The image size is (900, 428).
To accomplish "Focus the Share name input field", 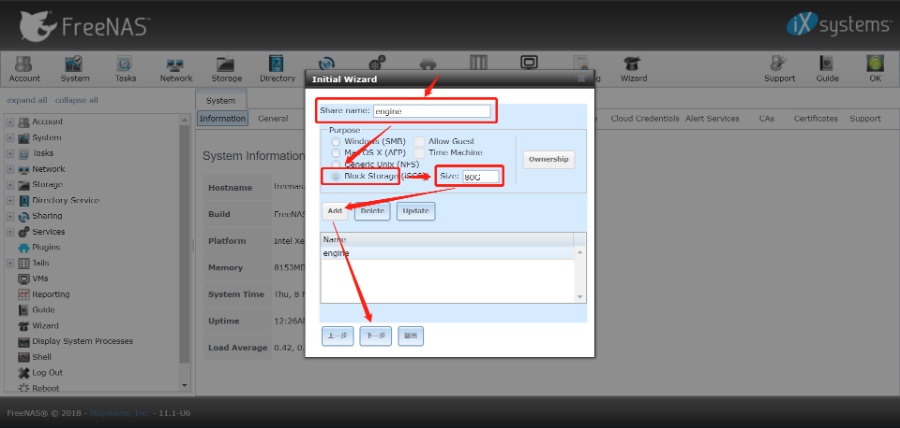I will tap(432, 111).
